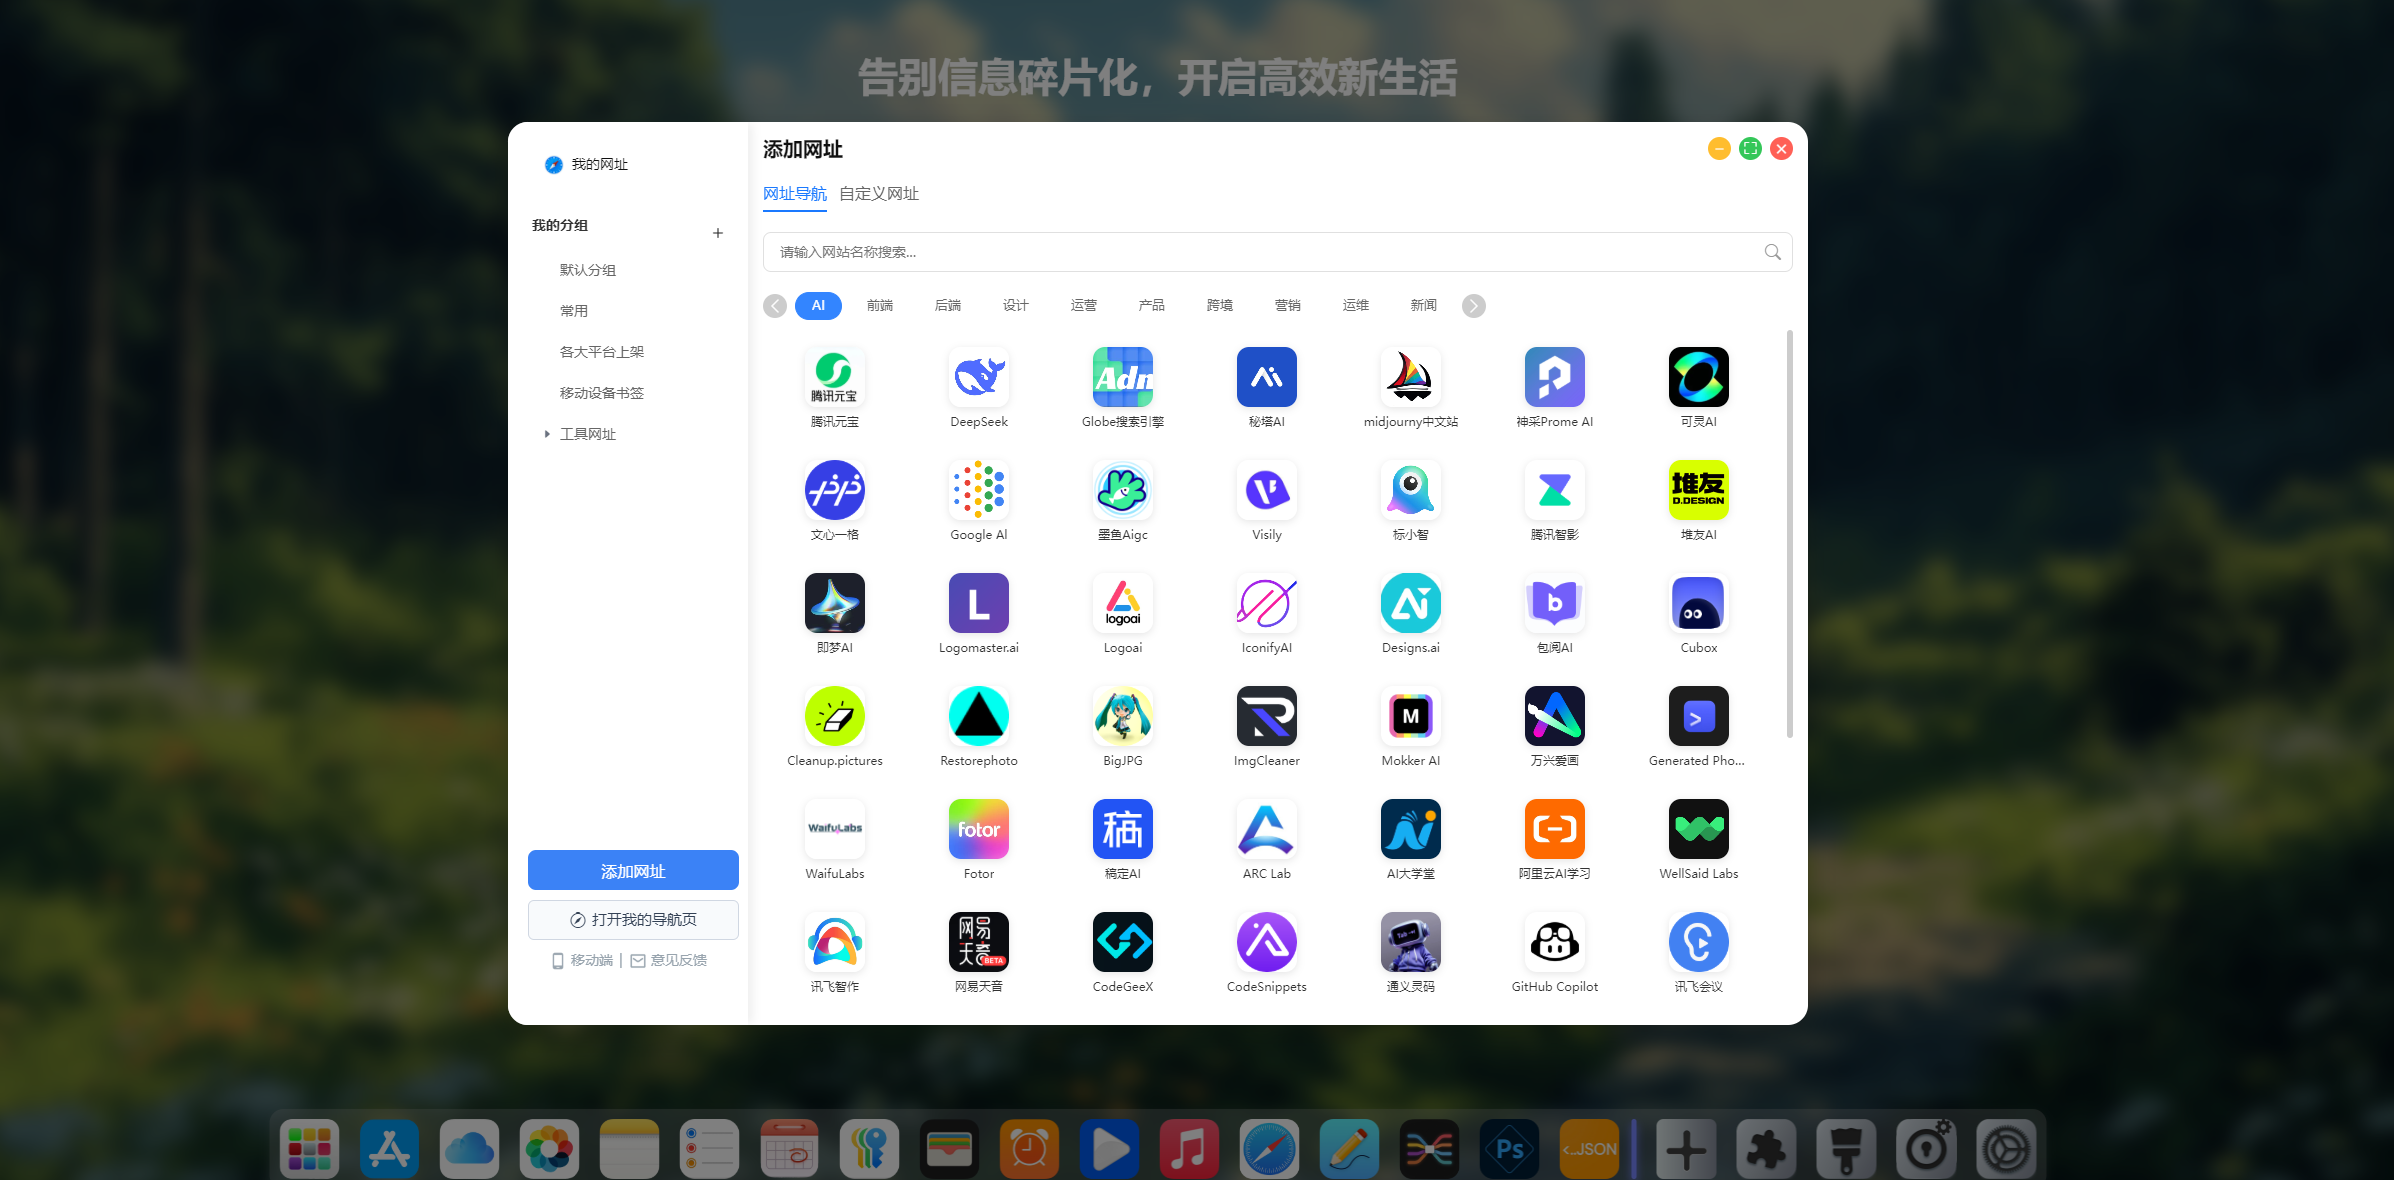Open the 新闻 category tab
This screenshot has height=1180, width=2394.
point(1423,306)
